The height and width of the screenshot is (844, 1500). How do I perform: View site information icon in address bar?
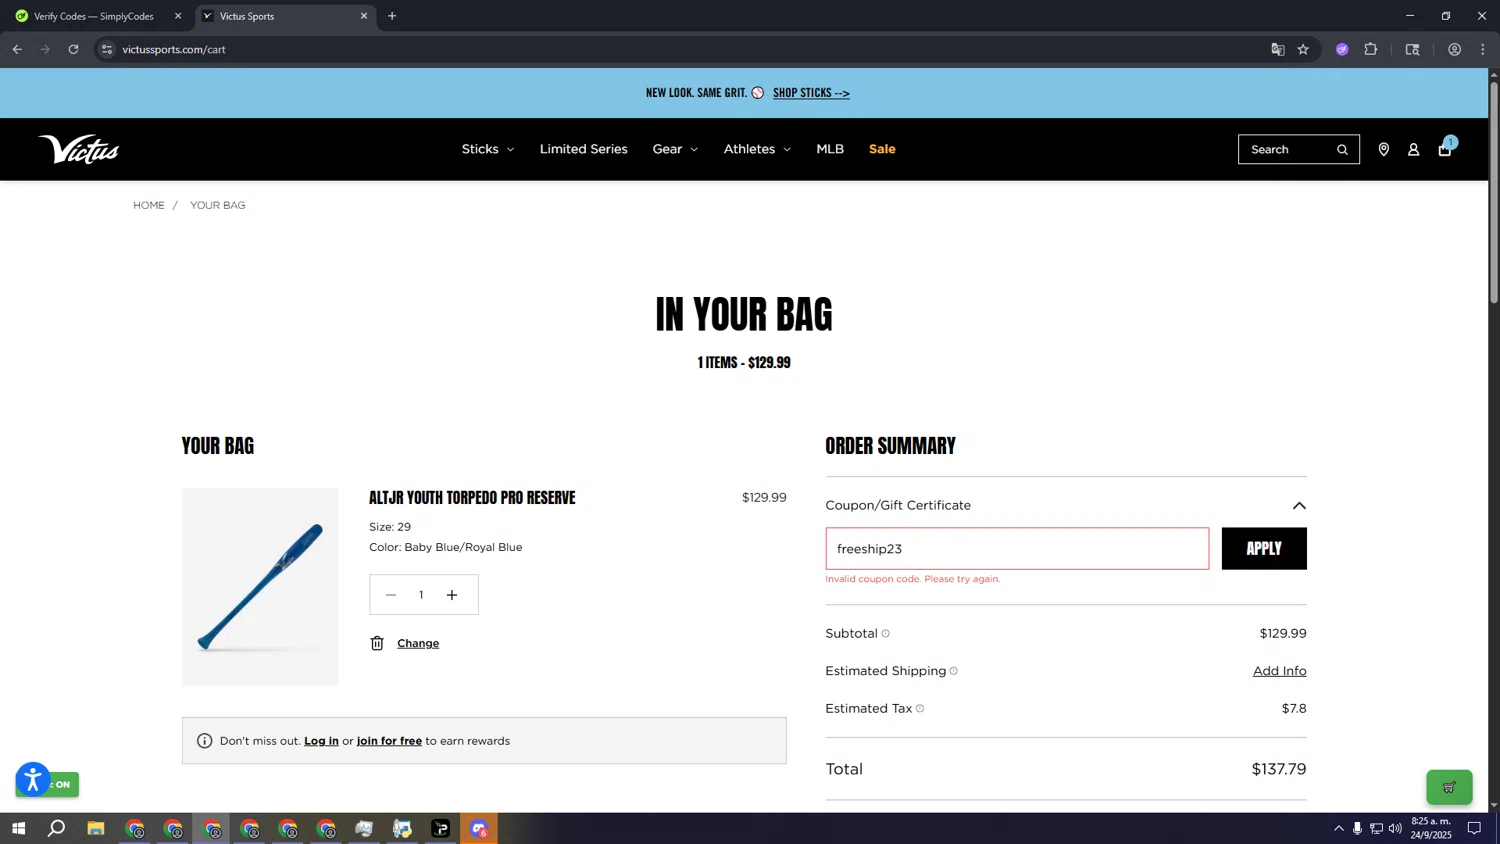107,49
